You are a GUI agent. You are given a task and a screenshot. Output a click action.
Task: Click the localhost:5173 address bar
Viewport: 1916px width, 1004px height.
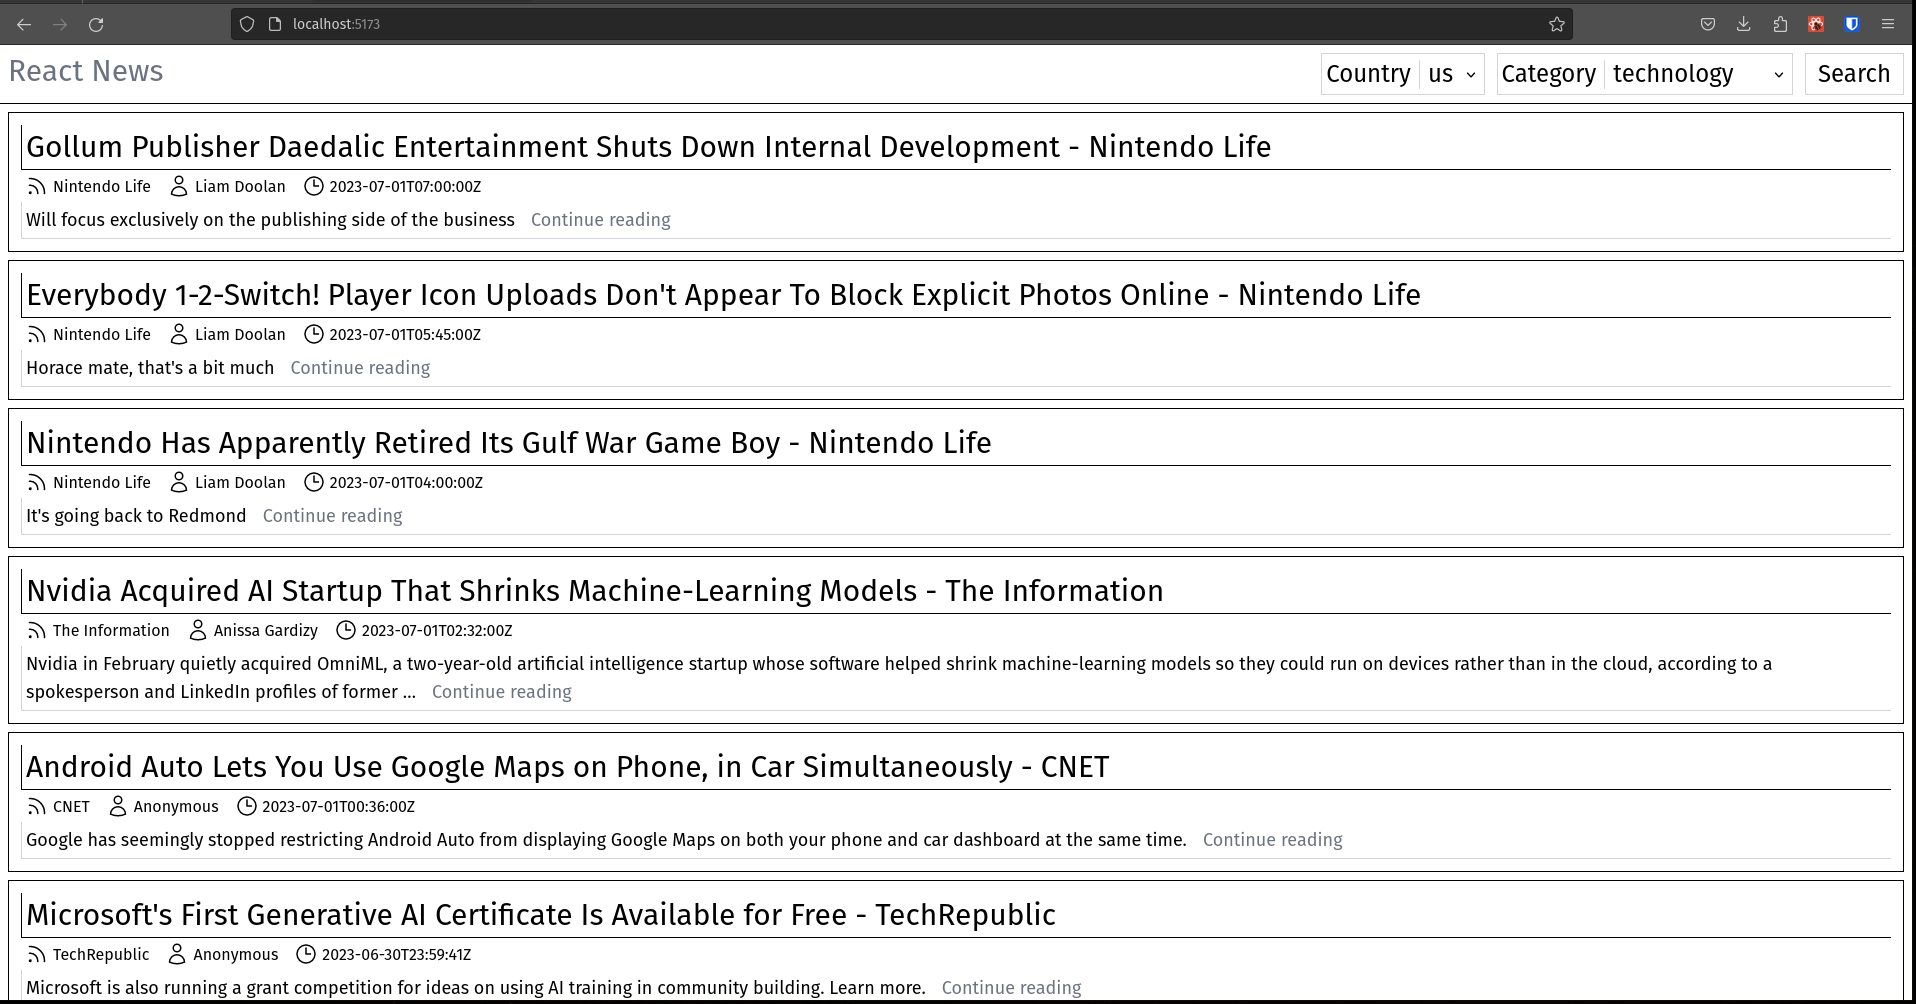pyautogui.click(x=900, y=24)
